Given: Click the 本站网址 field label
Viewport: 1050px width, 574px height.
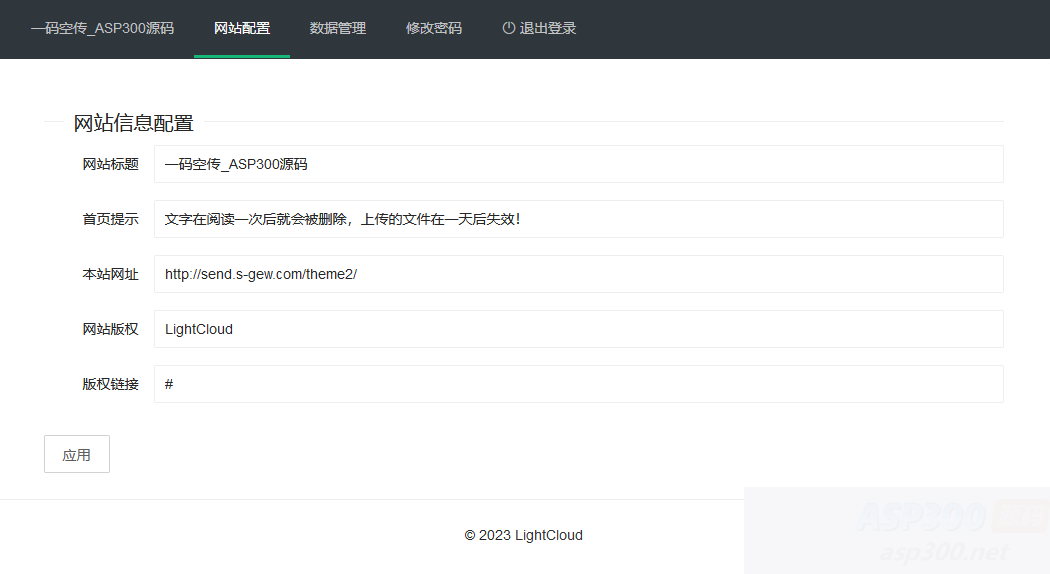Looking at the screenshot, I should pos(110,274).
